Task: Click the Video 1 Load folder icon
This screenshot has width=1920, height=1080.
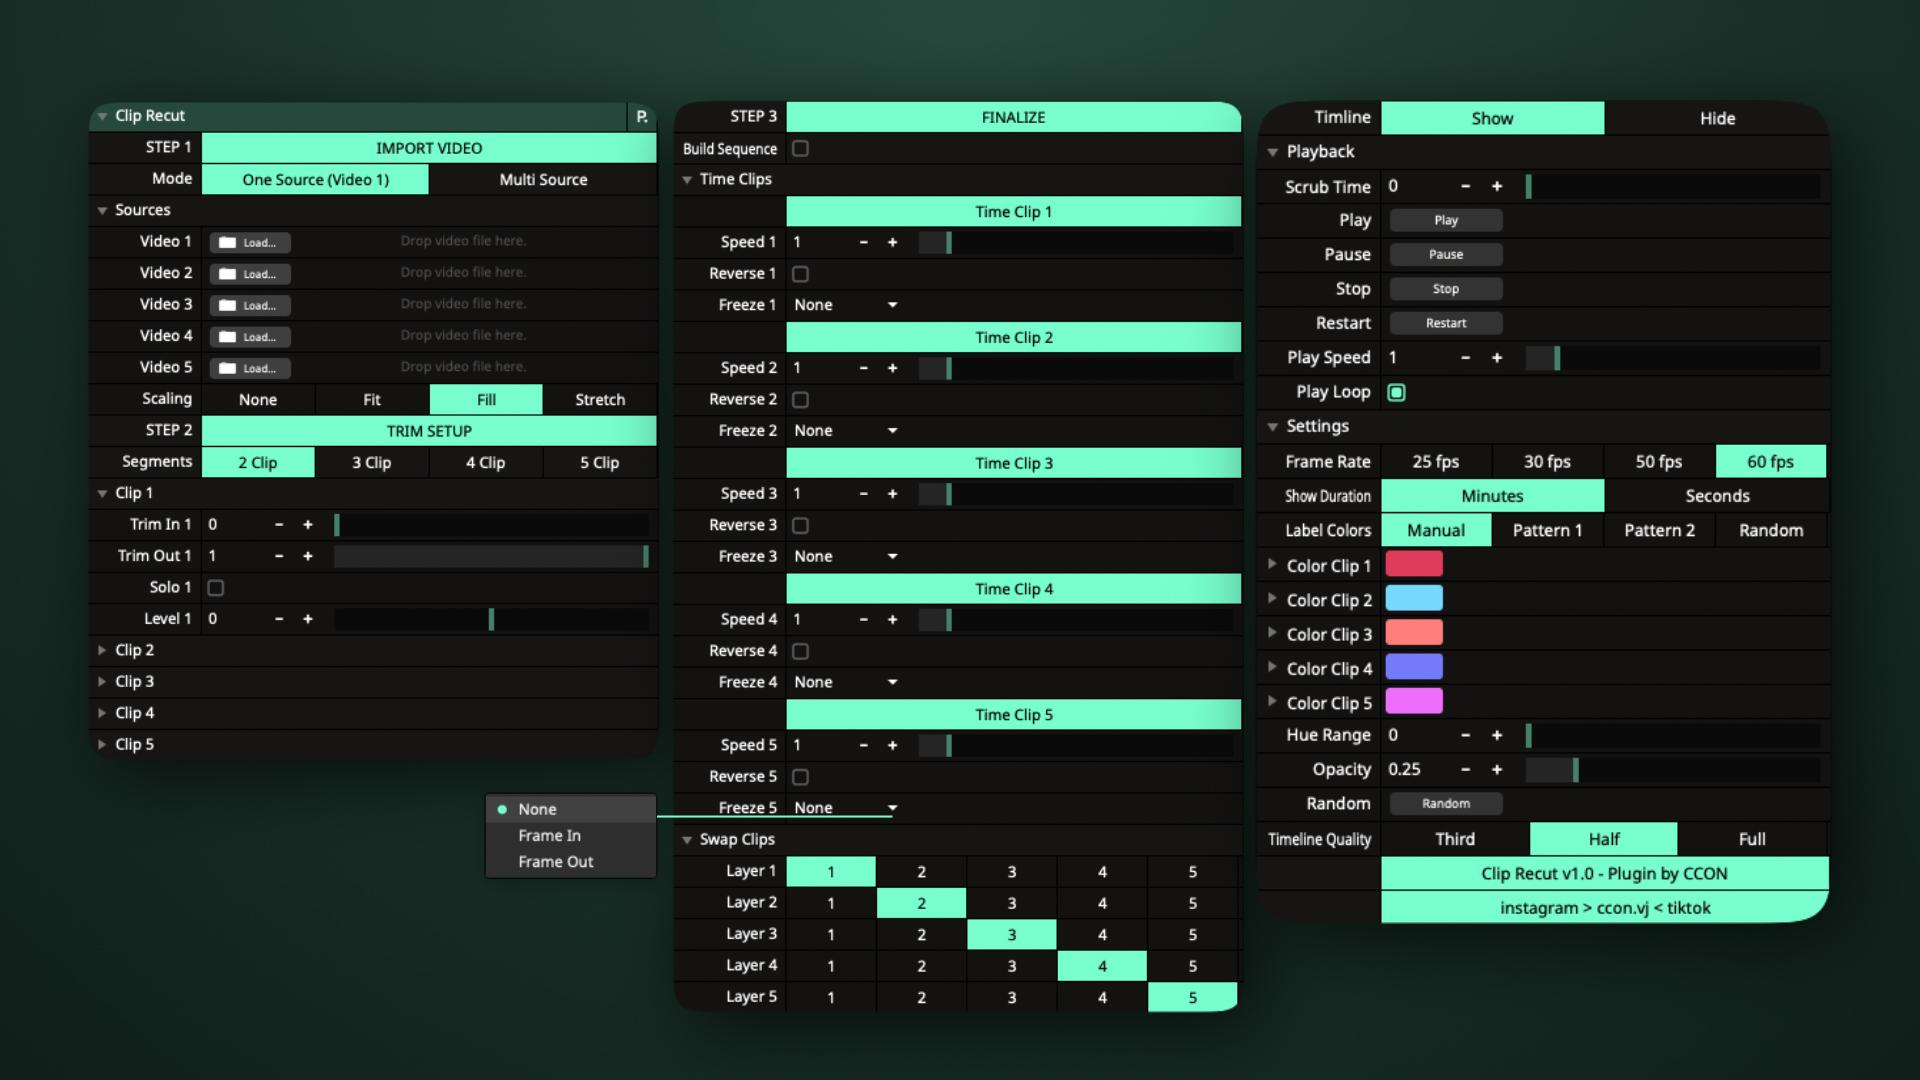Action: [x=228, y=242]
